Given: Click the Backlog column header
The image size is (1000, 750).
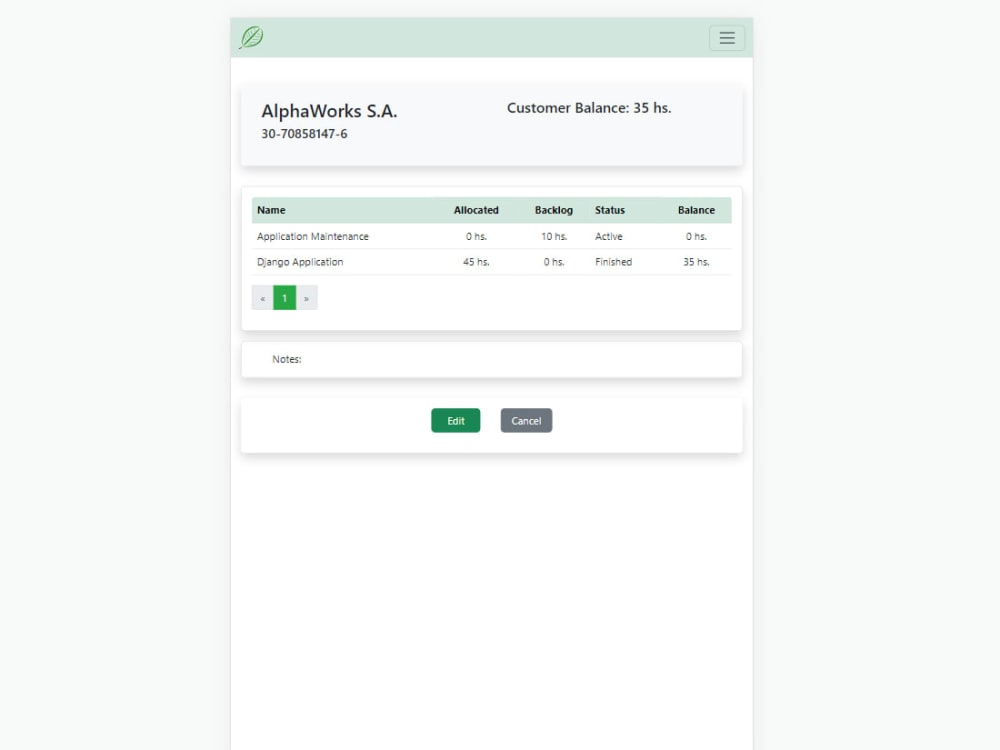Looking at the screenshot, I should (554, 210).
